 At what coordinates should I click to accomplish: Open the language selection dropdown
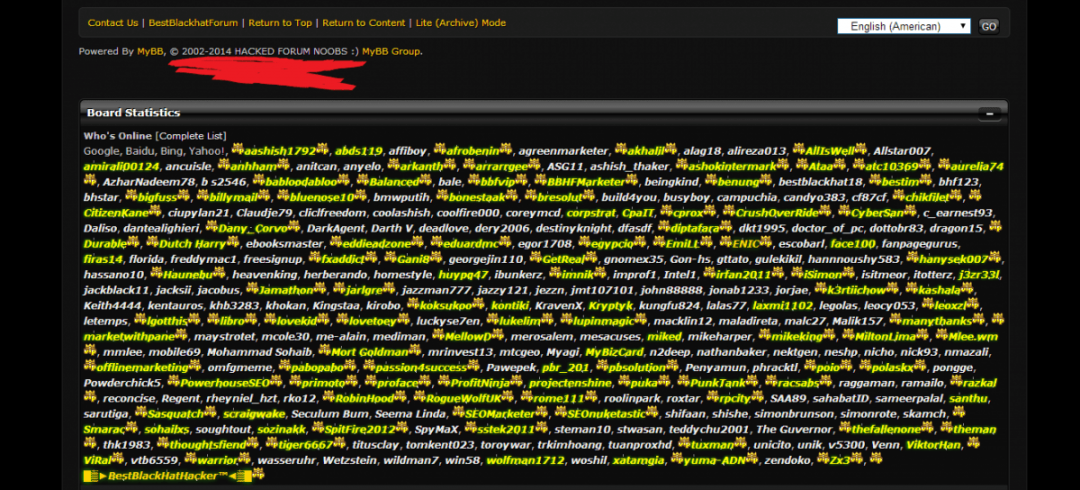903,26
